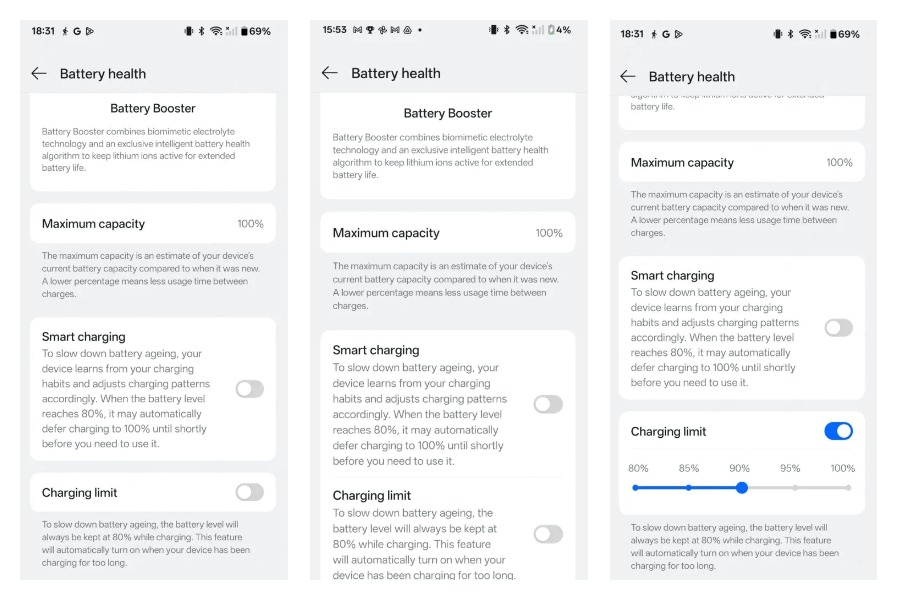Viewport: 900px width, 600px height.
Task: Tap the back arrow in the left screenshot
Action: 39,73
